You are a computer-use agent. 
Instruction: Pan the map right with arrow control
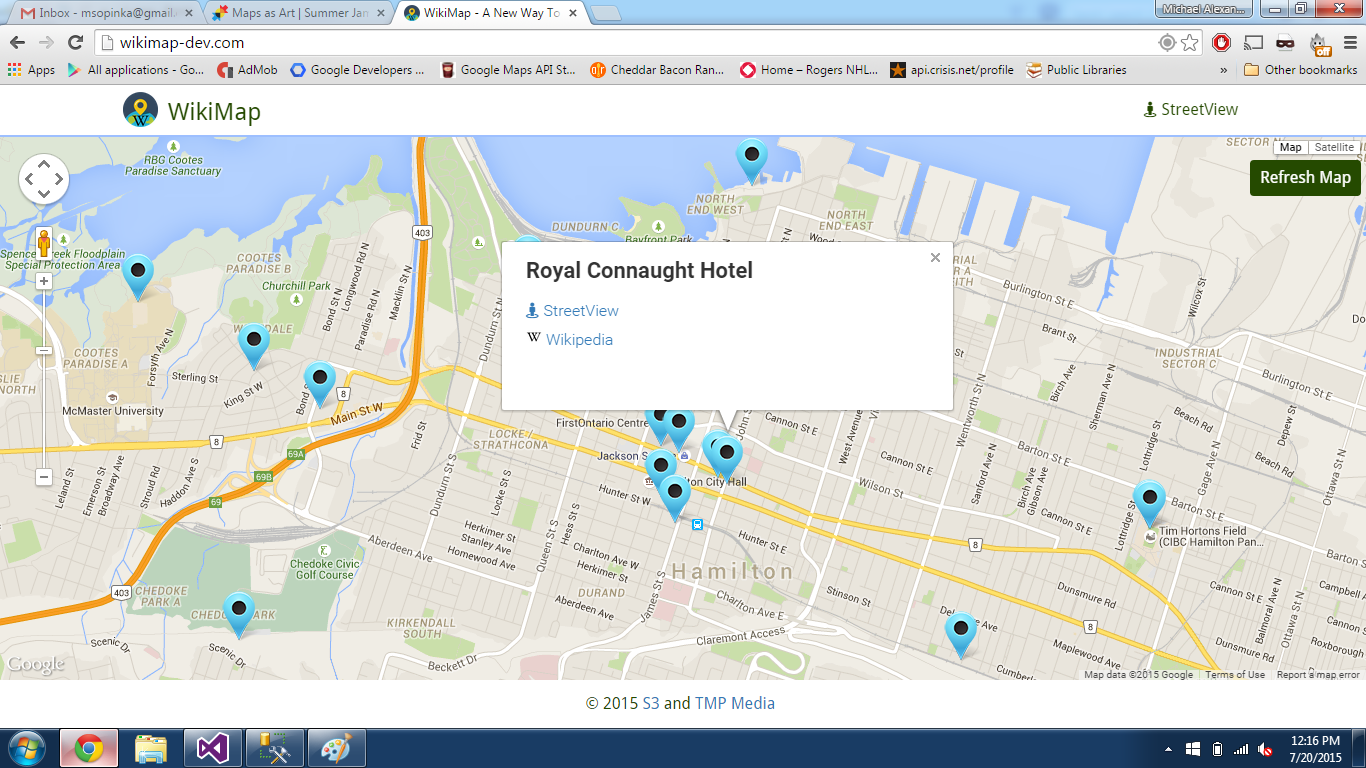click(59, 180)
